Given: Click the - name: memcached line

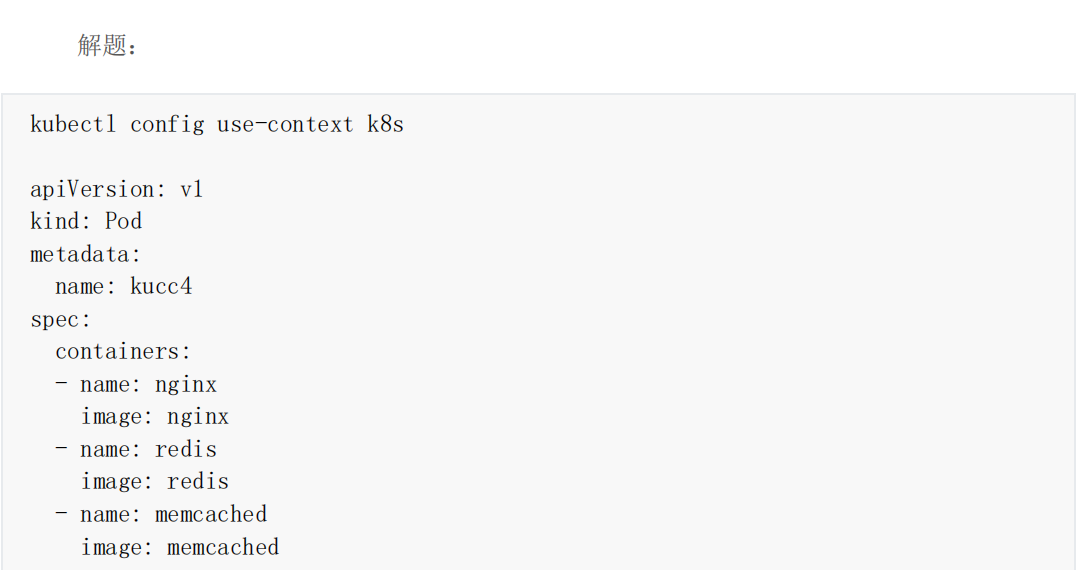Looking at the screenshot, I should pos(161,514).
